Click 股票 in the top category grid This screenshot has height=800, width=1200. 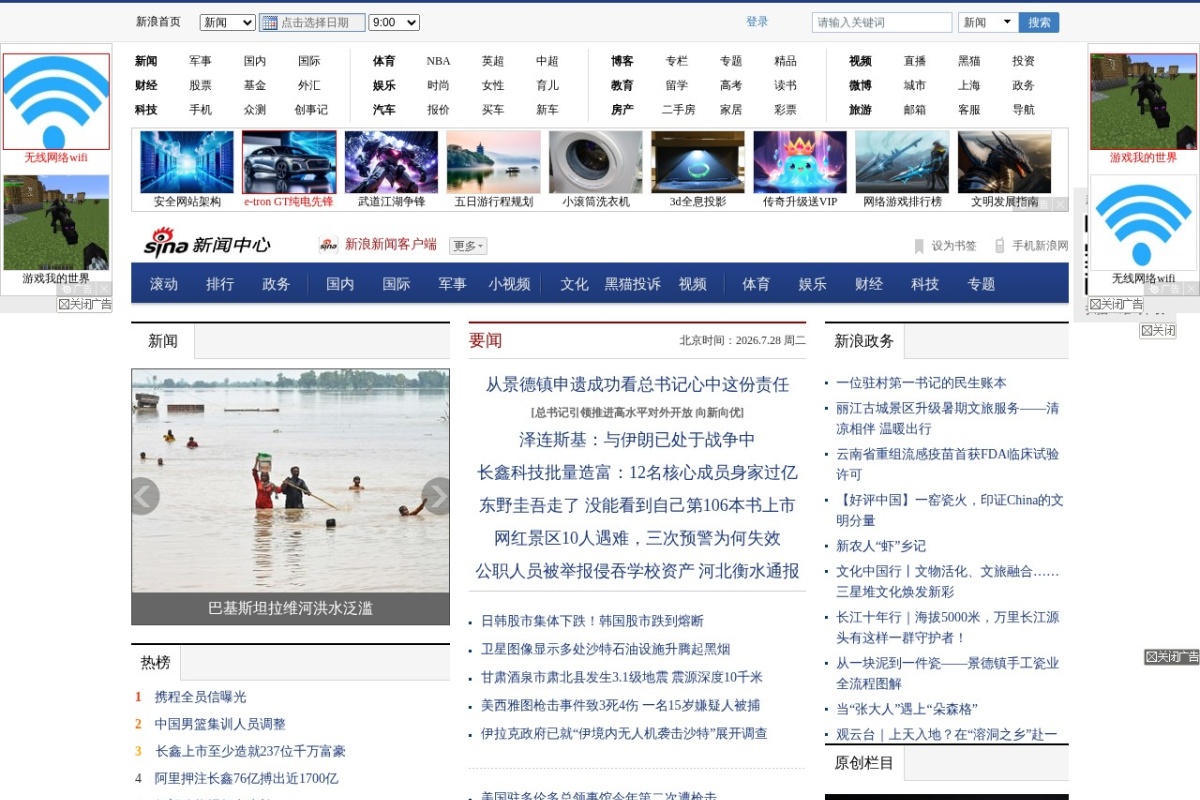pyautogui.click(x=200, y=86)
